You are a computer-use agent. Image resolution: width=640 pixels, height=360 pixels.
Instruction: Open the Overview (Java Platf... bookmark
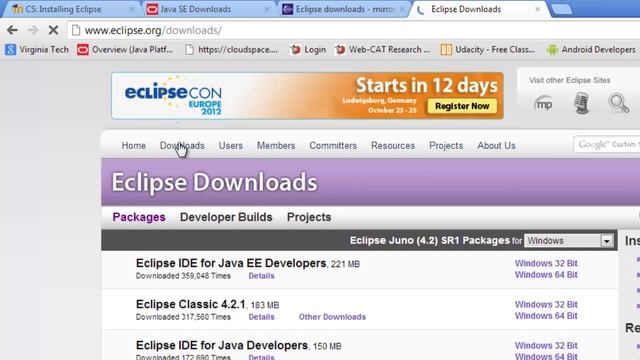click(125, 50)
